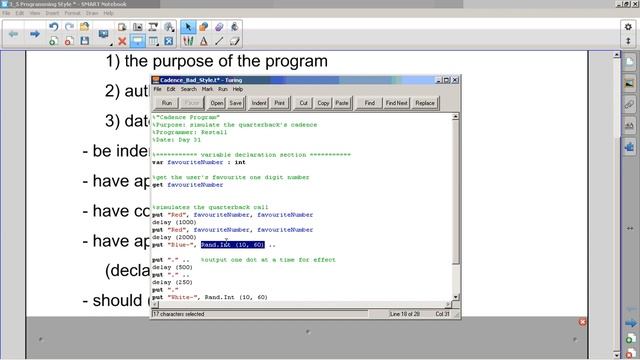Viewport: 640px width, 360px height.
Task: Open the Page Sorter side tab
Action: pos(629,62)
